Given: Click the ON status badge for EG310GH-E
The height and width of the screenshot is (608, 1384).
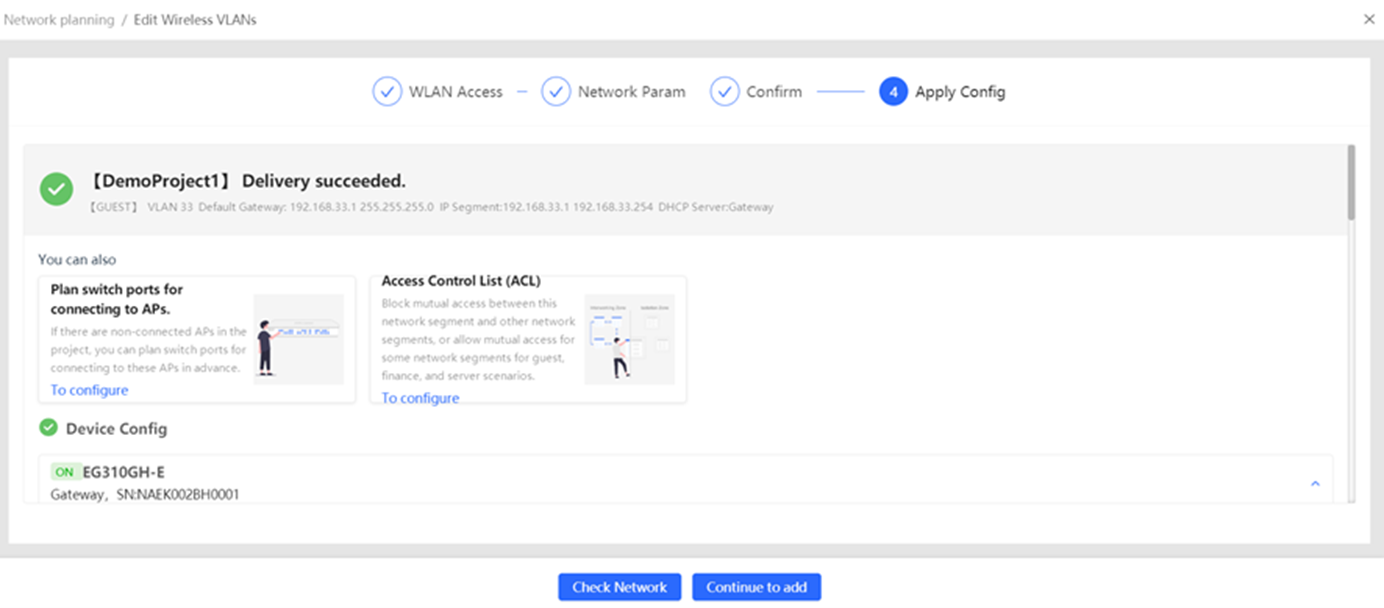Looking at the screenshot, I should [x=64, y=472].
